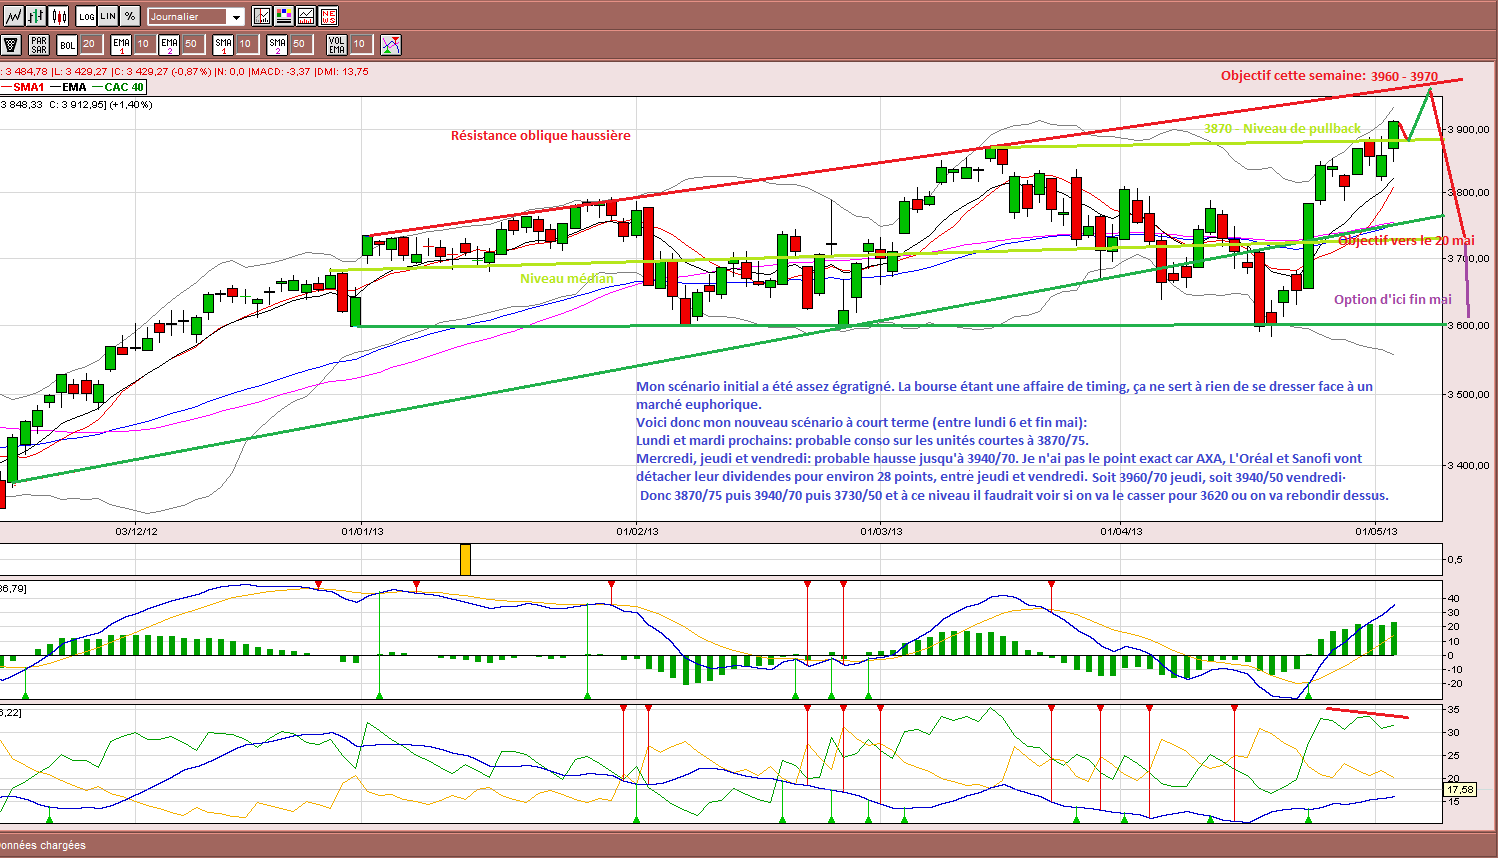The image size is (1498, 858).
Task: Toggle the EMA 1 indicator
Action: click(121, 45)
